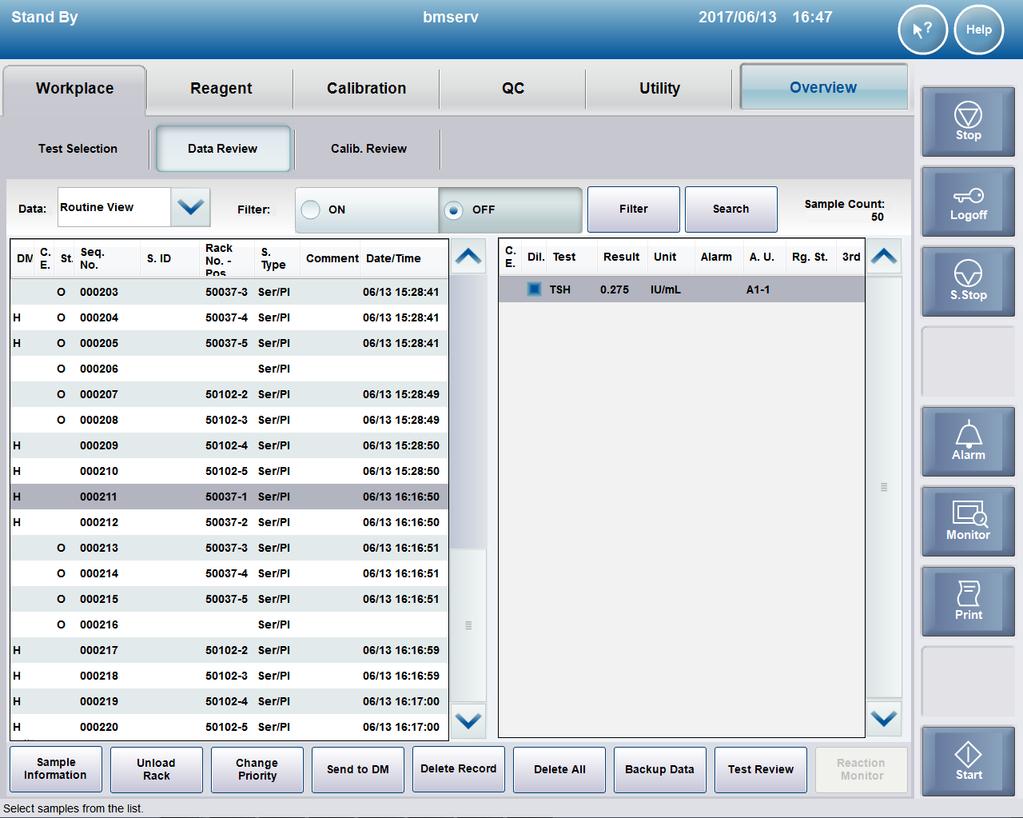The height and width of the screenshot is (818, 1023).
Task: Switch to Test Selection subtab
Action: coord(78,149)
